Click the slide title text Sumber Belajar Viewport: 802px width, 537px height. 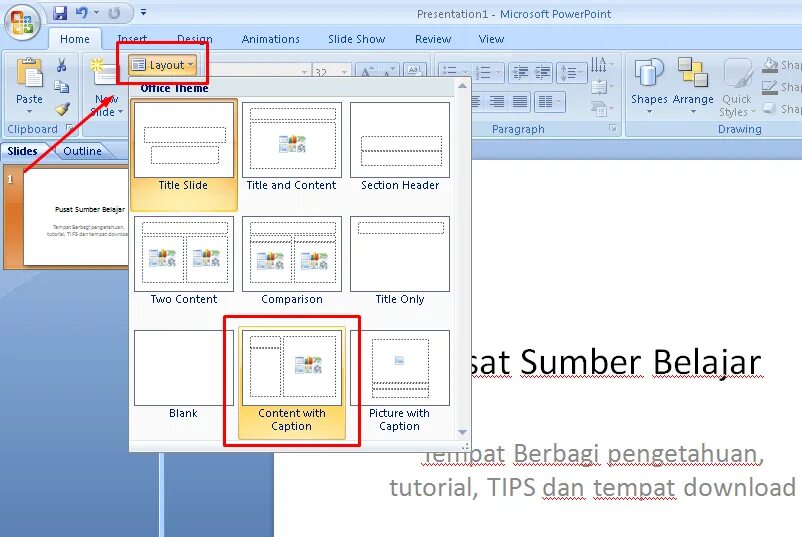pos(641,362)
